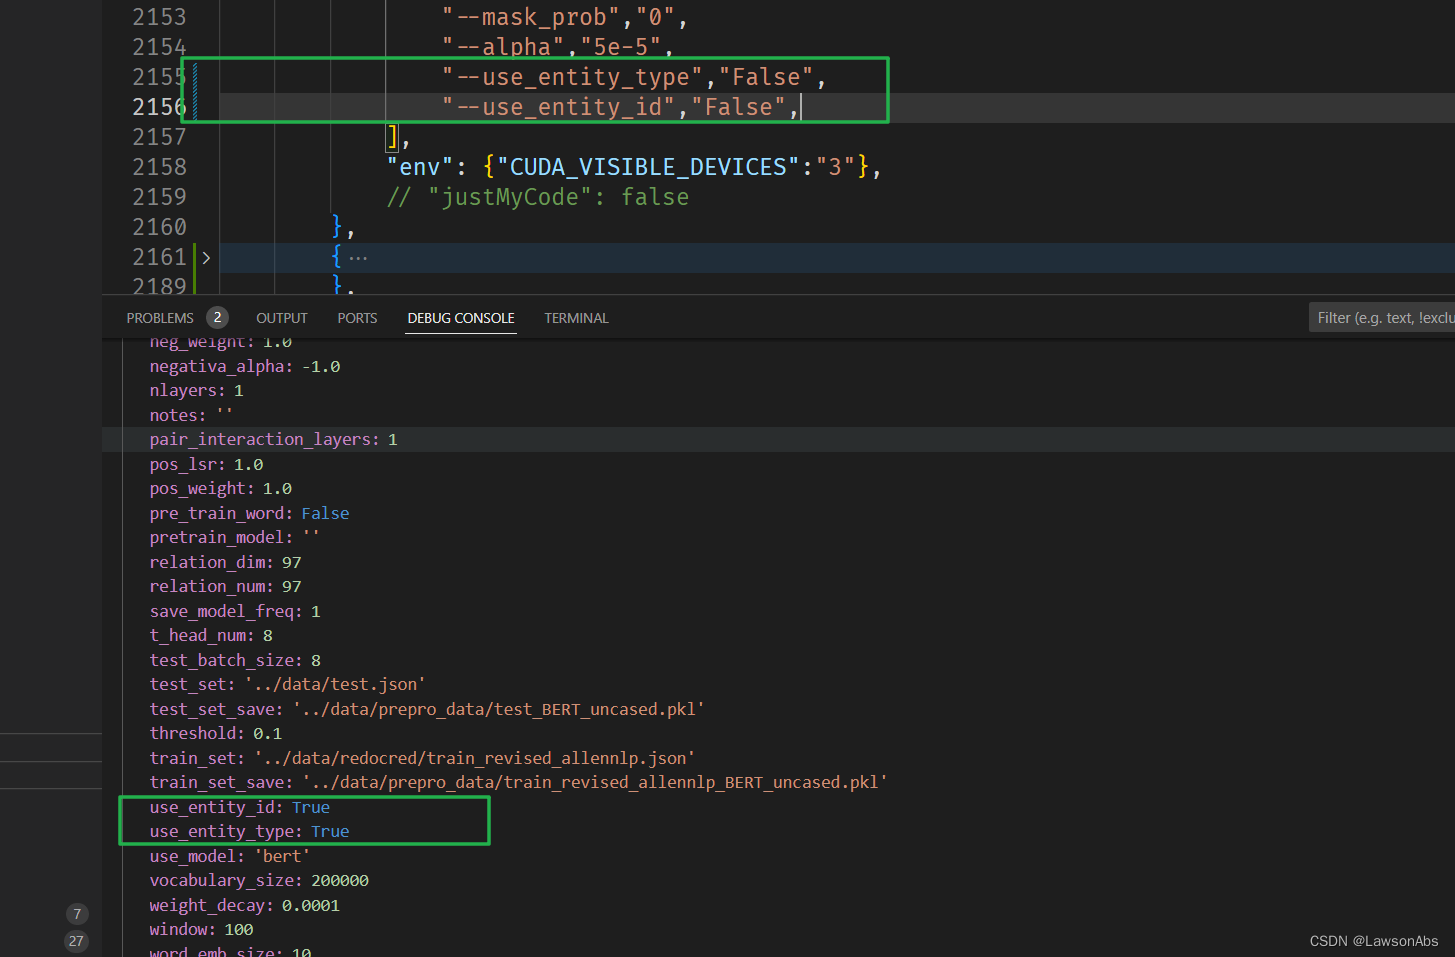Click line number 2160 in the gutter
This screenshot has height=957, width=1455.
pos(159,227)
